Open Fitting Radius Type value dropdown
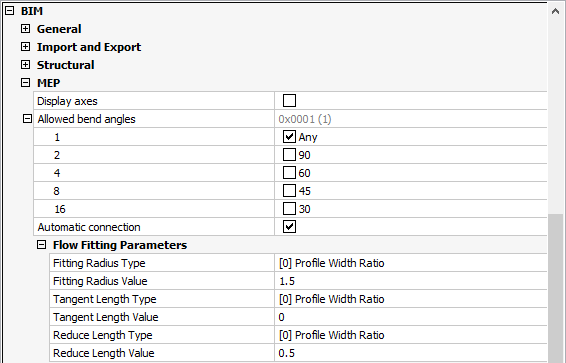The image size is (566, 363). 411,263
